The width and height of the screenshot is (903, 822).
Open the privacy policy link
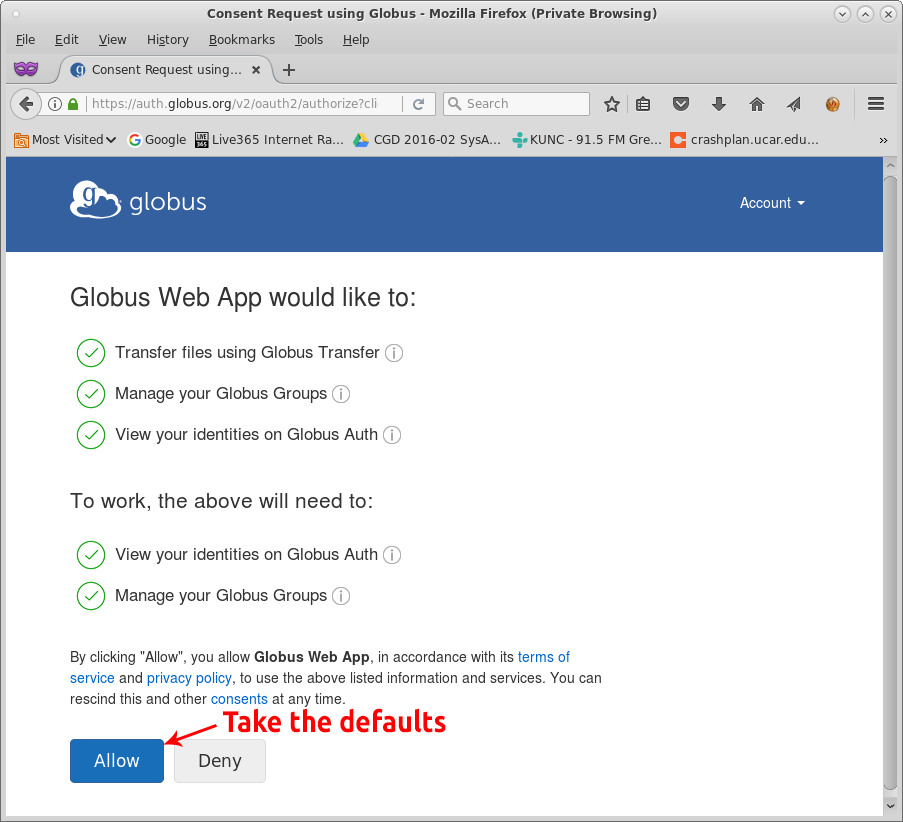point(190,678)
